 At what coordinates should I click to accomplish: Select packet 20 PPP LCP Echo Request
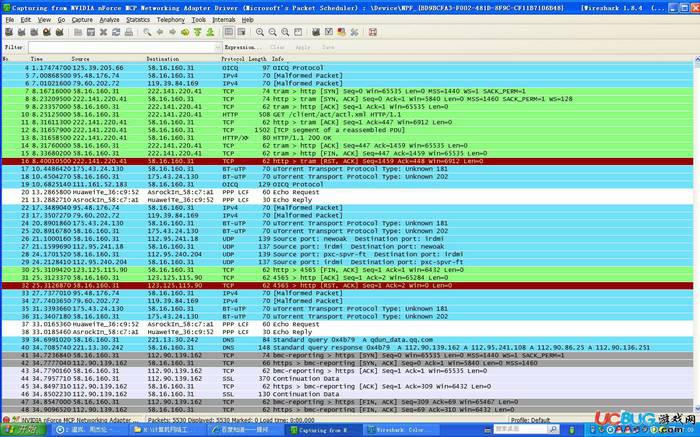[347, 192]
